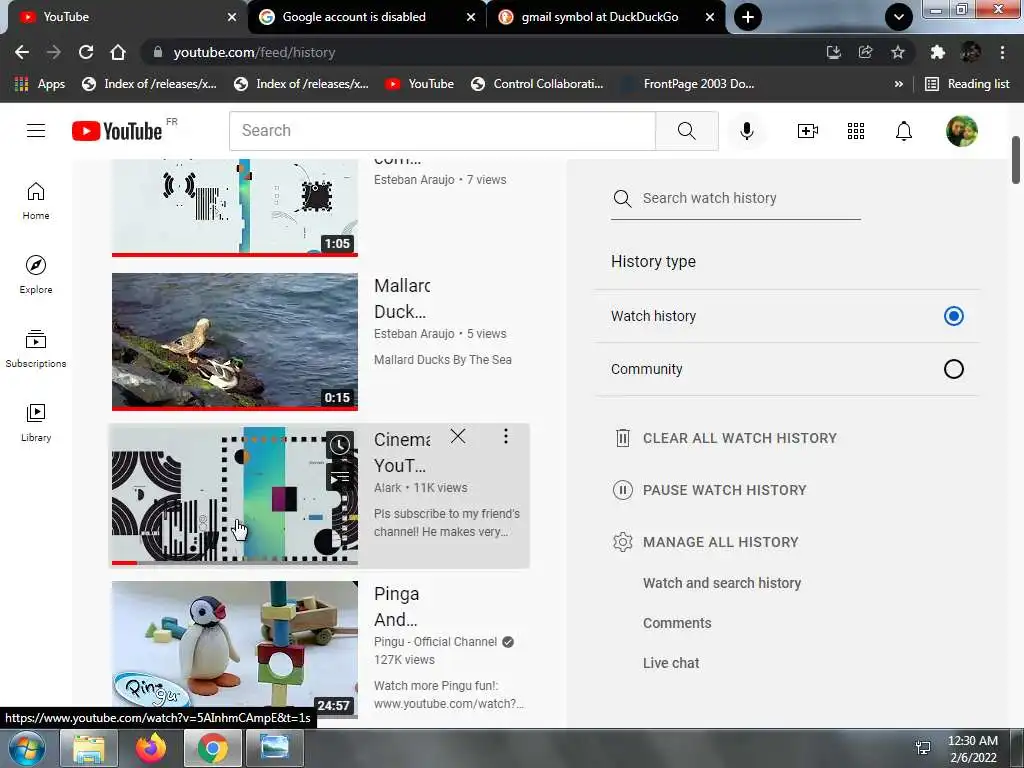Open the Cinema video thumbnail
1024x768 pixels.
pyautogui.click(x=234, y=496)
